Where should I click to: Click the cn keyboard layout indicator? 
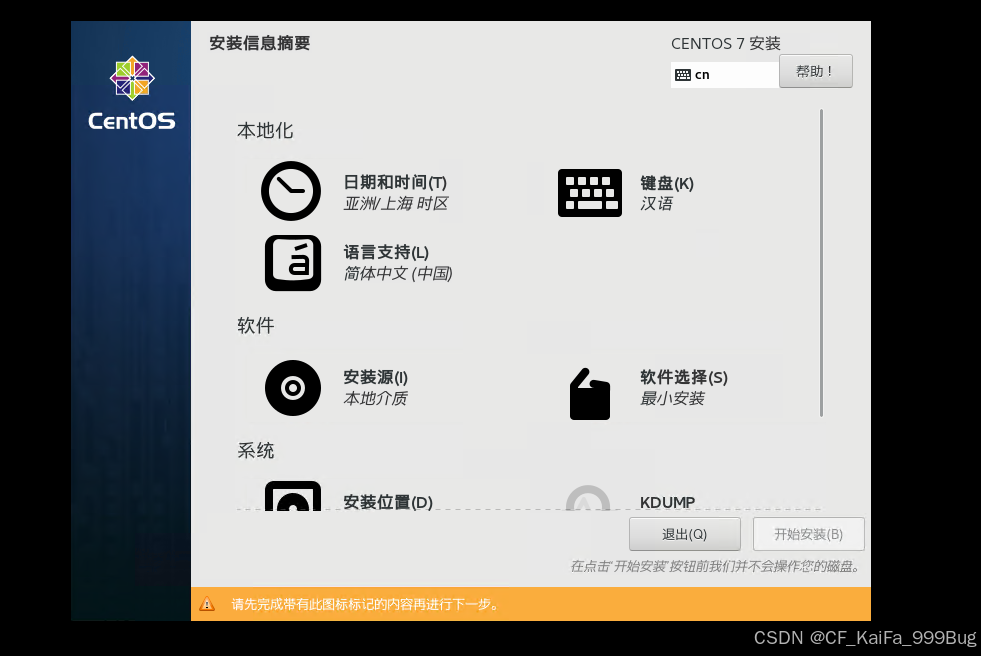(x=724, y=75)
